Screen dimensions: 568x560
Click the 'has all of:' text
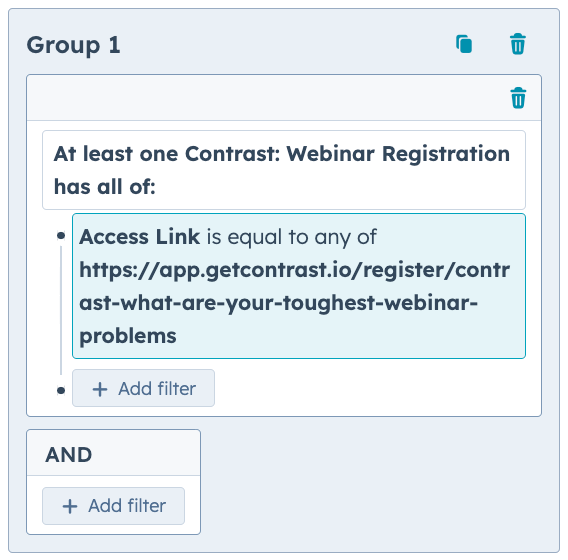click(x=105, y=187)
